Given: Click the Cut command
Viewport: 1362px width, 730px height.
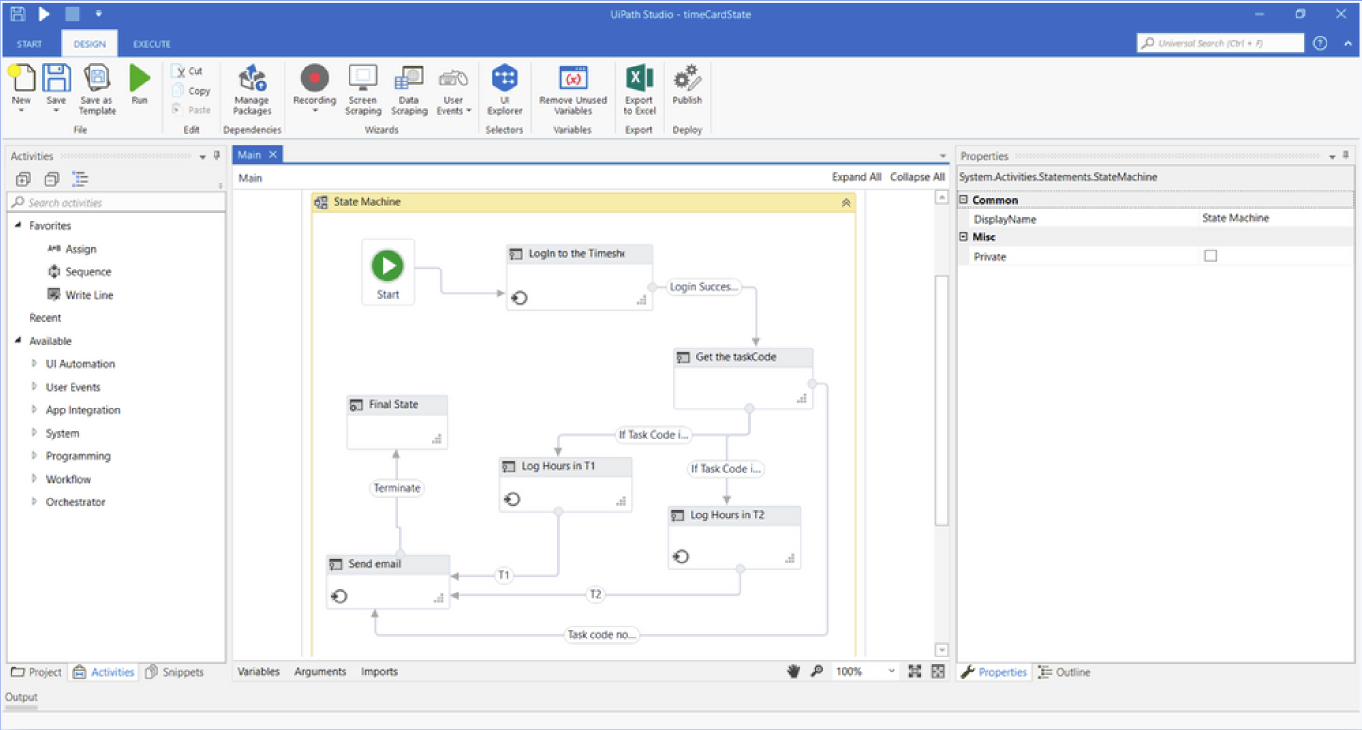Looking at the screenshot, I should tap(187, 71).
